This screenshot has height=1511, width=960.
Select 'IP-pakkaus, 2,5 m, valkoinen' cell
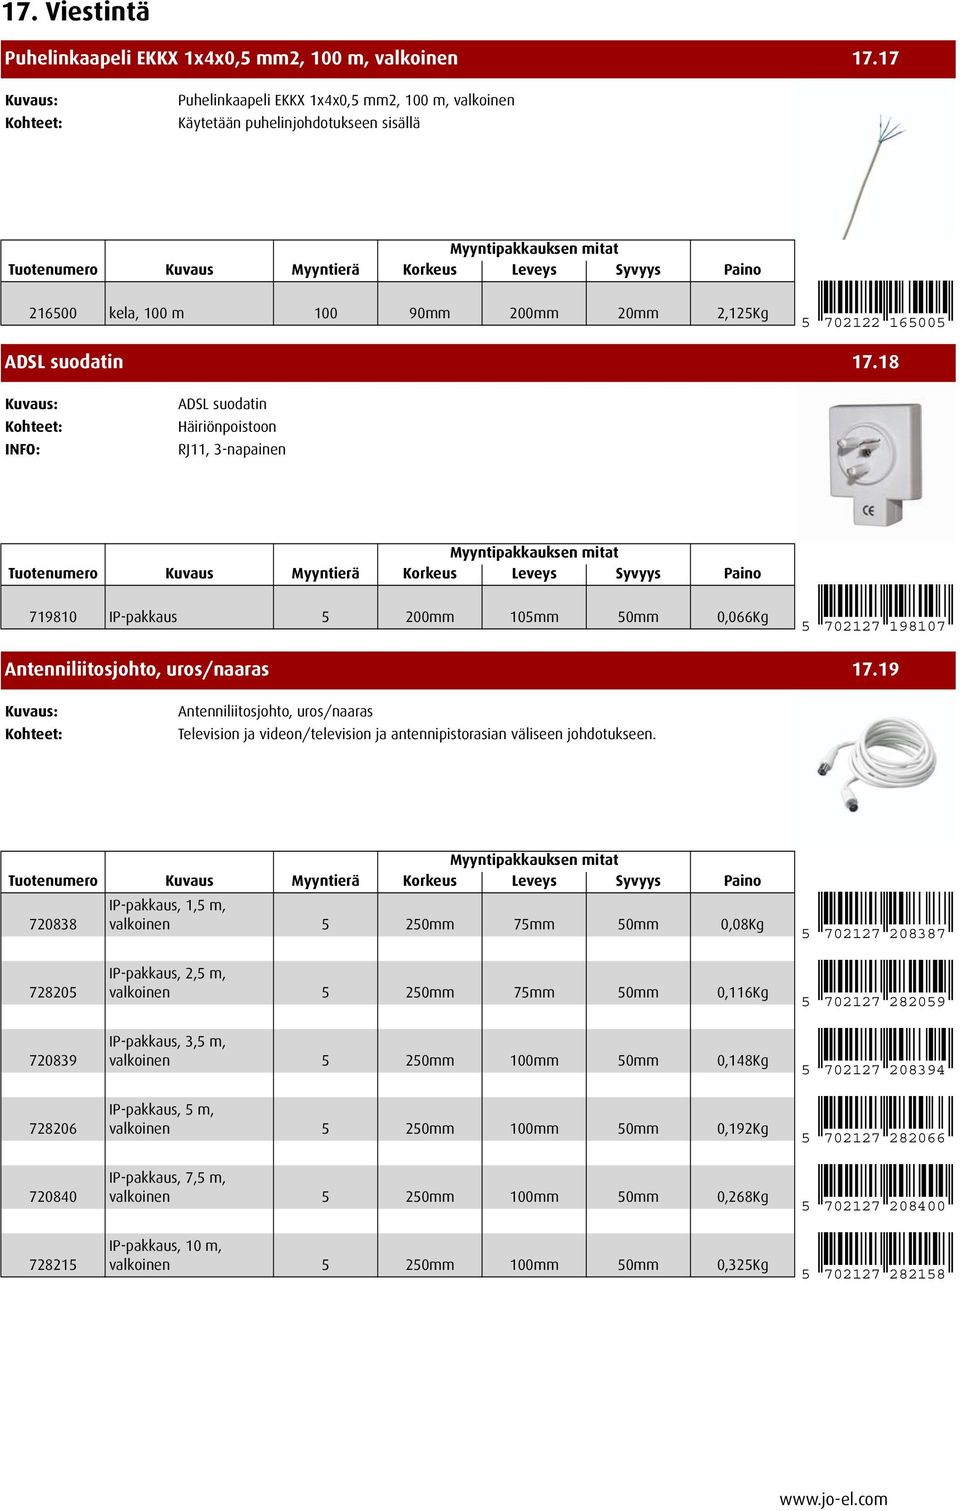click(x=167, y=983)
